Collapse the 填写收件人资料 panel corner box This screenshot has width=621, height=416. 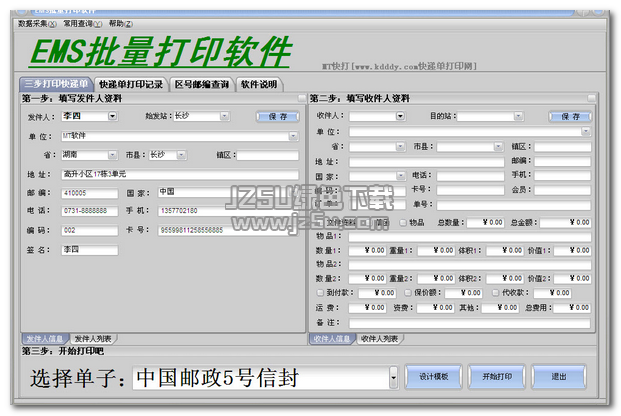[591, 98]
